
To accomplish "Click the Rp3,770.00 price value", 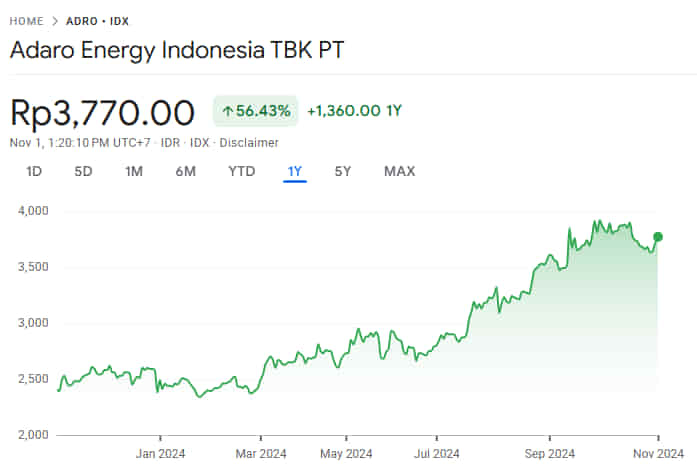I will 102,112.
